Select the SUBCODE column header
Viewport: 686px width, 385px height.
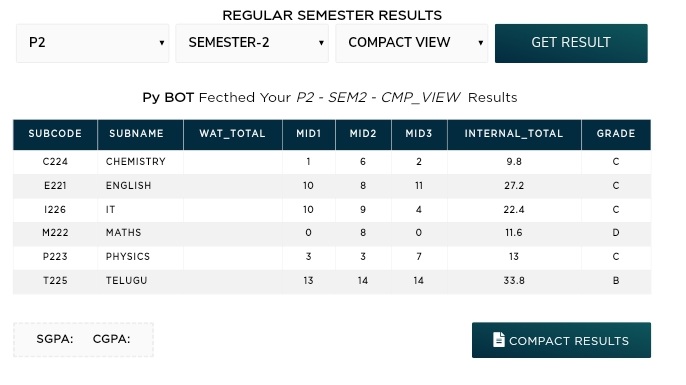[x=55, y=134]
